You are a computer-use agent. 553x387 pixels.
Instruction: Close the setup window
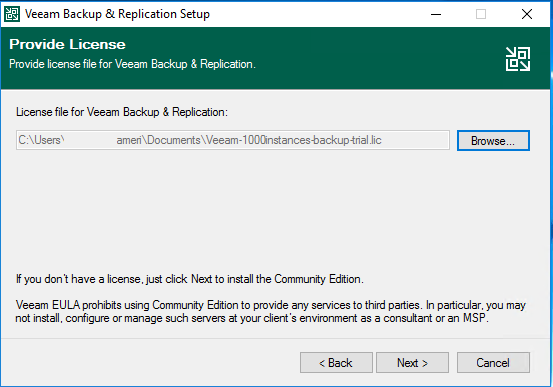[527, 14]
